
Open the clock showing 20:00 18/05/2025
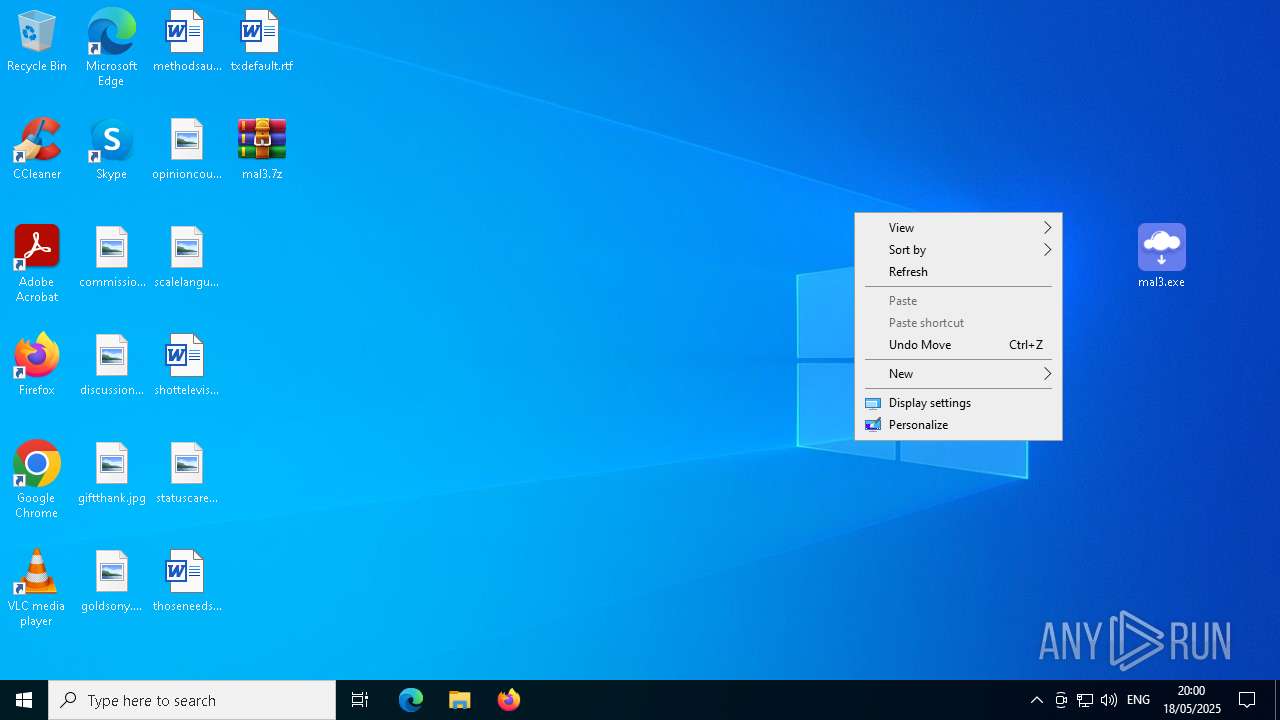(x=1191, y=700)
